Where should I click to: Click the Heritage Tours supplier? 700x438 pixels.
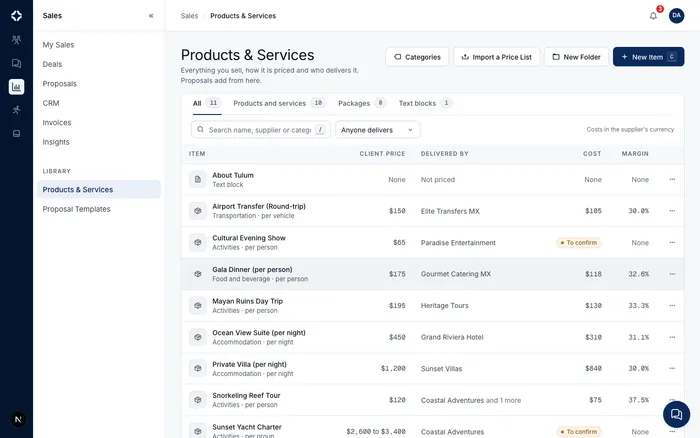(x=445, y=306)
